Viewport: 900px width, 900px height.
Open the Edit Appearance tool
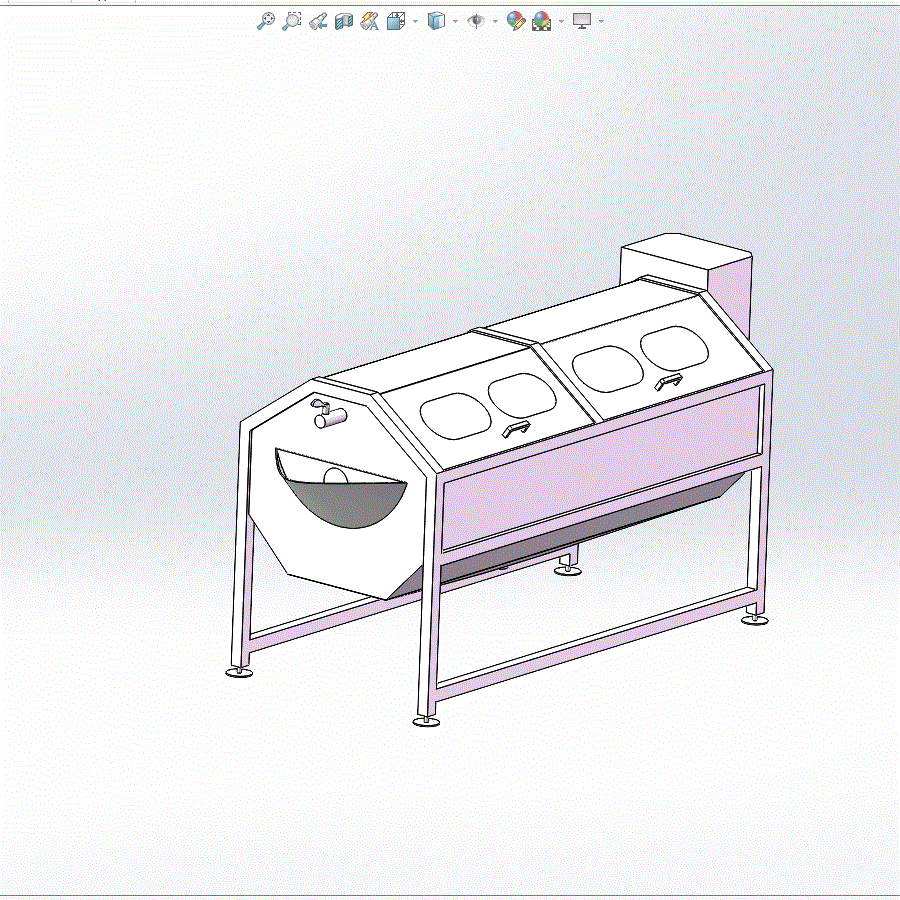(x=516, y=21)
